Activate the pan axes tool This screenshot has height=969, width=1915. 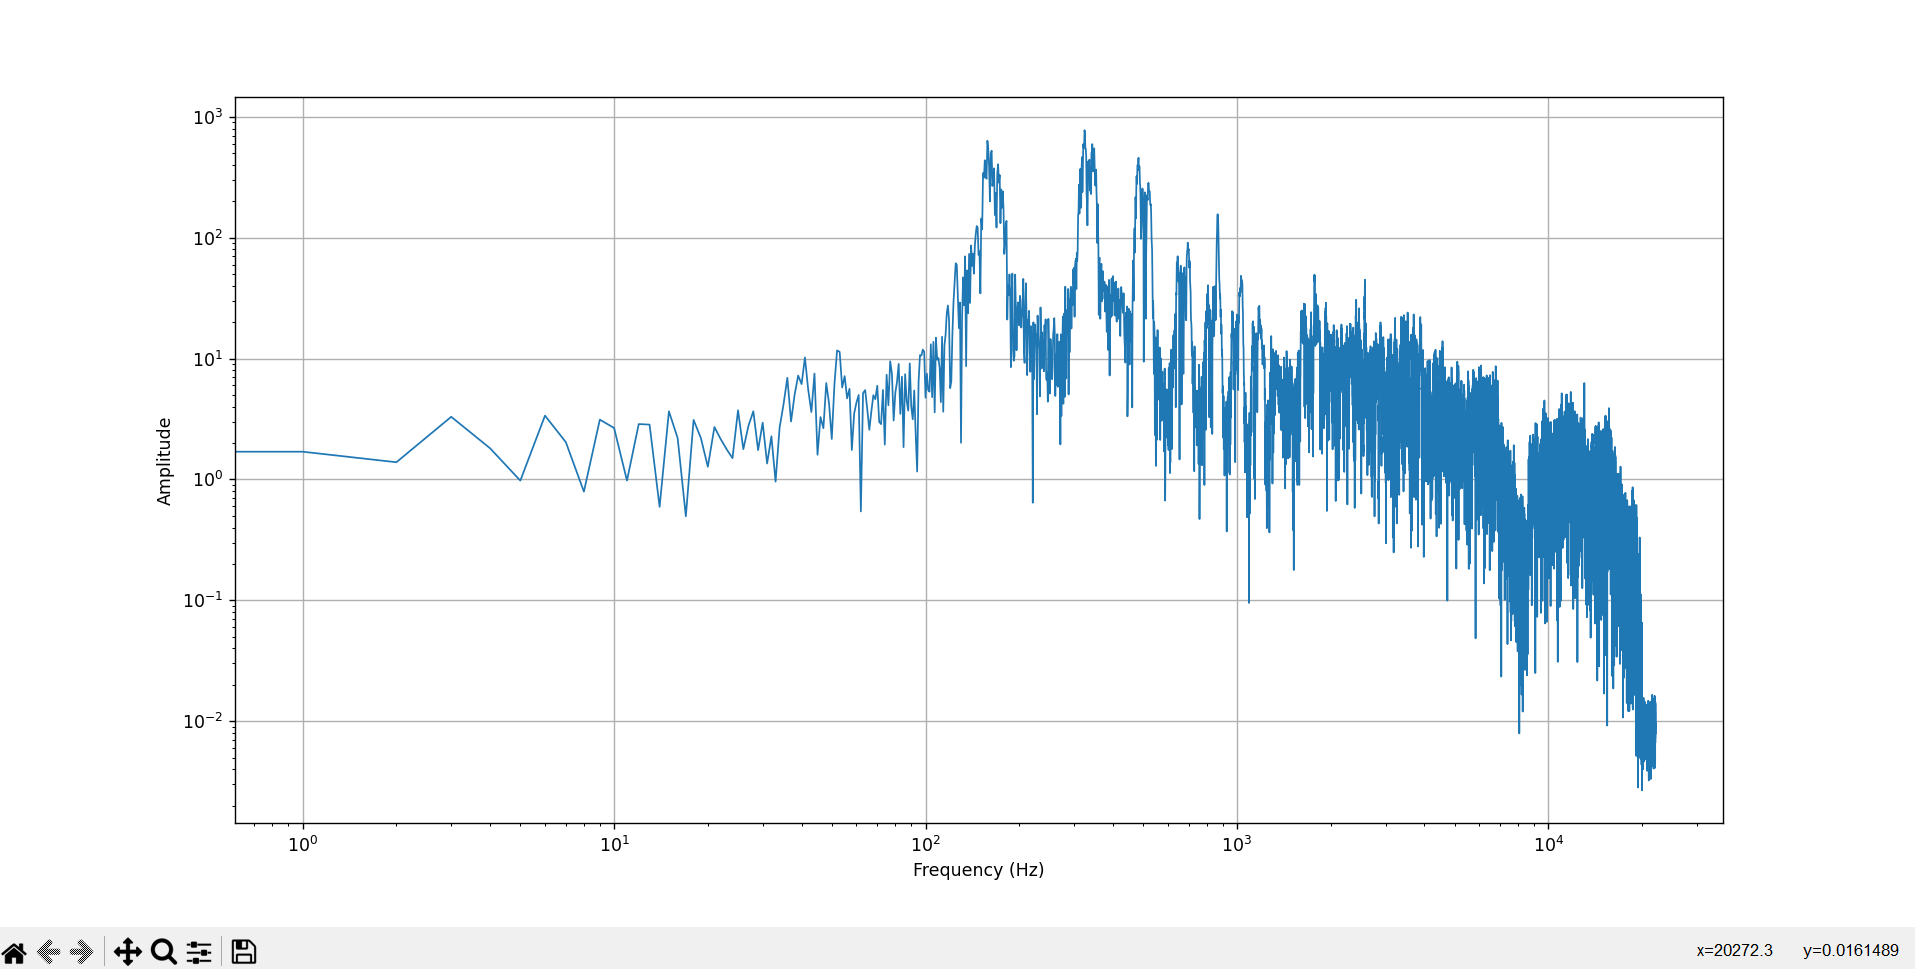pyautogui.click(x=127, y=952)
